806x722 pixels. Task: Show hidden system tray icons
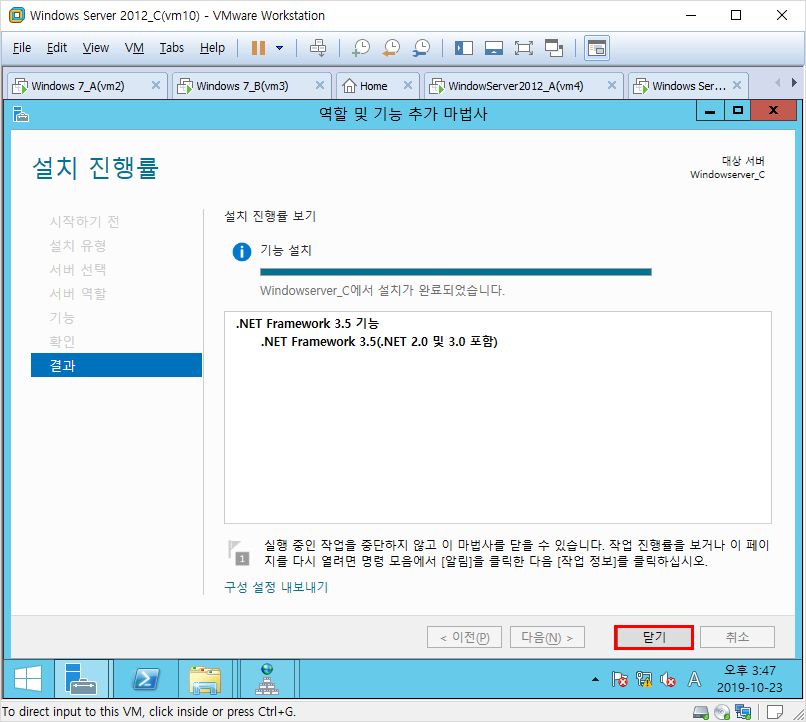[595, 679]
